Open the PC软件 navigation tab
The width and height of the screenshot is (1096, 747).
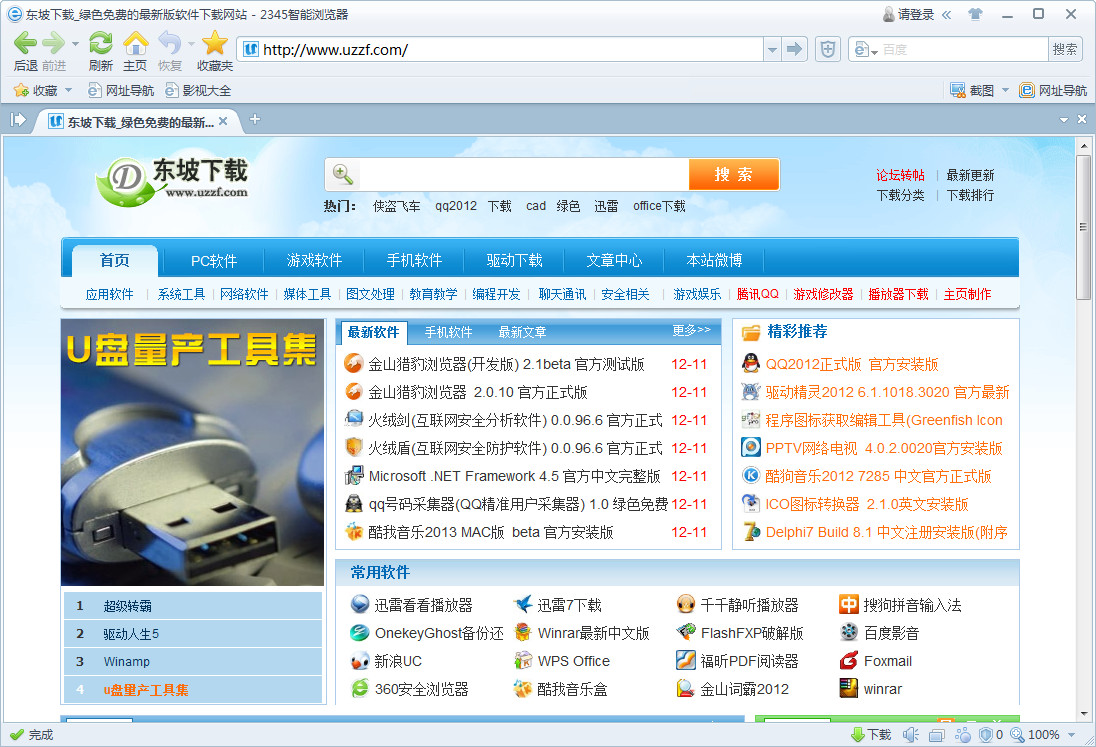point(214,261)
